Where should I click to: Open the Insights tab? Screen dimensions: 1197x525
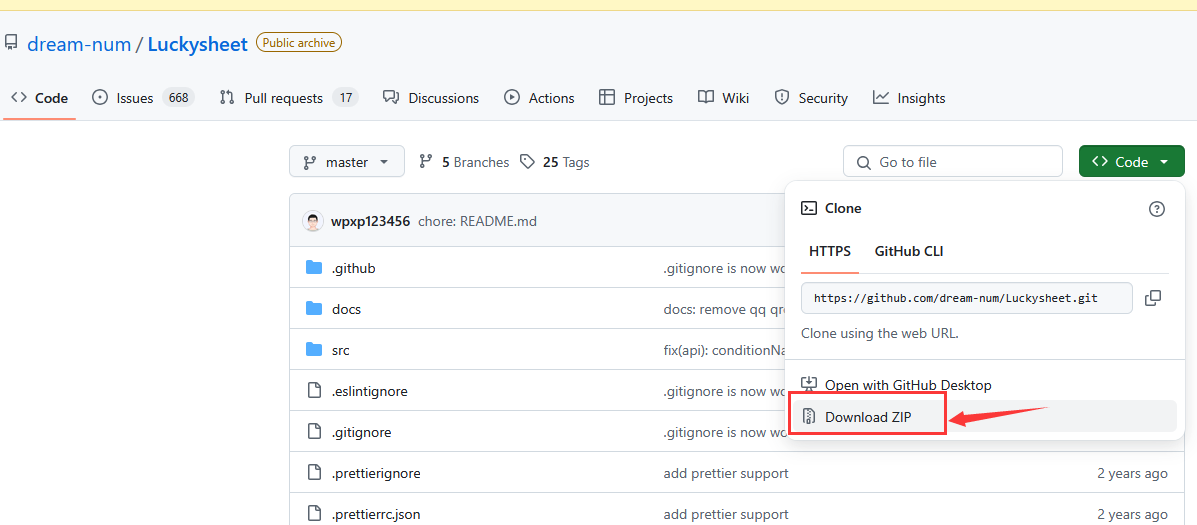[909, 98]
